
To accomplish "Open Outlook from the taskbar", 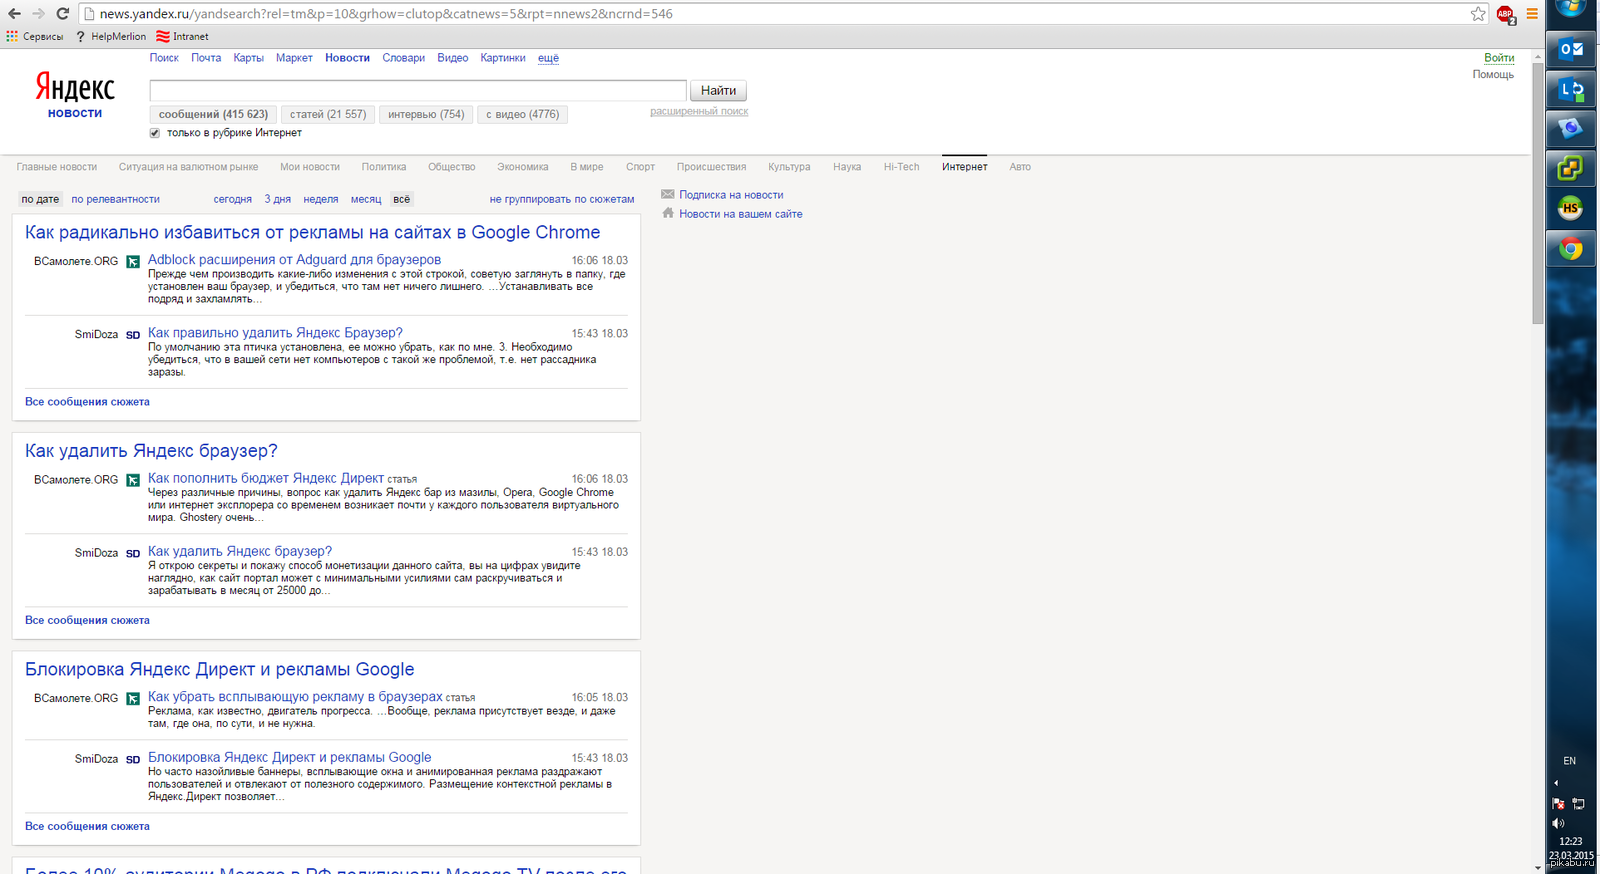I will (x=1570, y=49).
